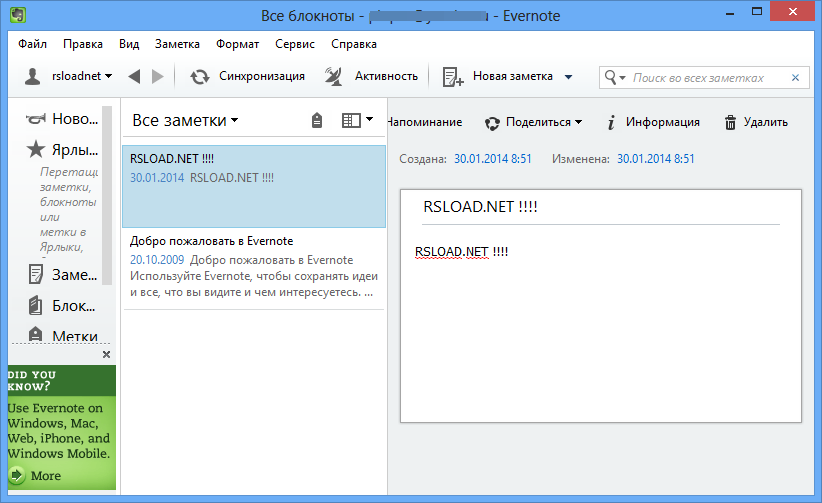Screen dimensions: 822x503
Task: Select the Добро пожаловать в Evernote note
Action: 254,269
